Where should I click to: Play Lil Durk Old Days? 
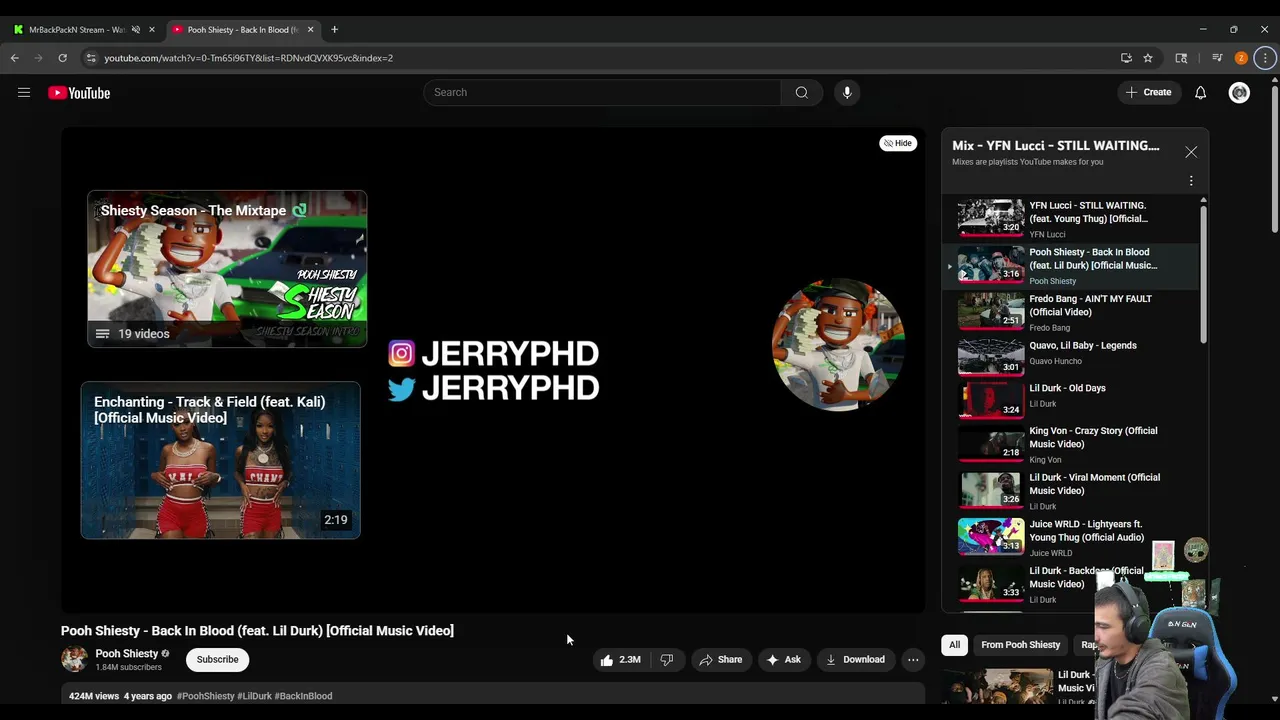click(x=1070, y=398)
